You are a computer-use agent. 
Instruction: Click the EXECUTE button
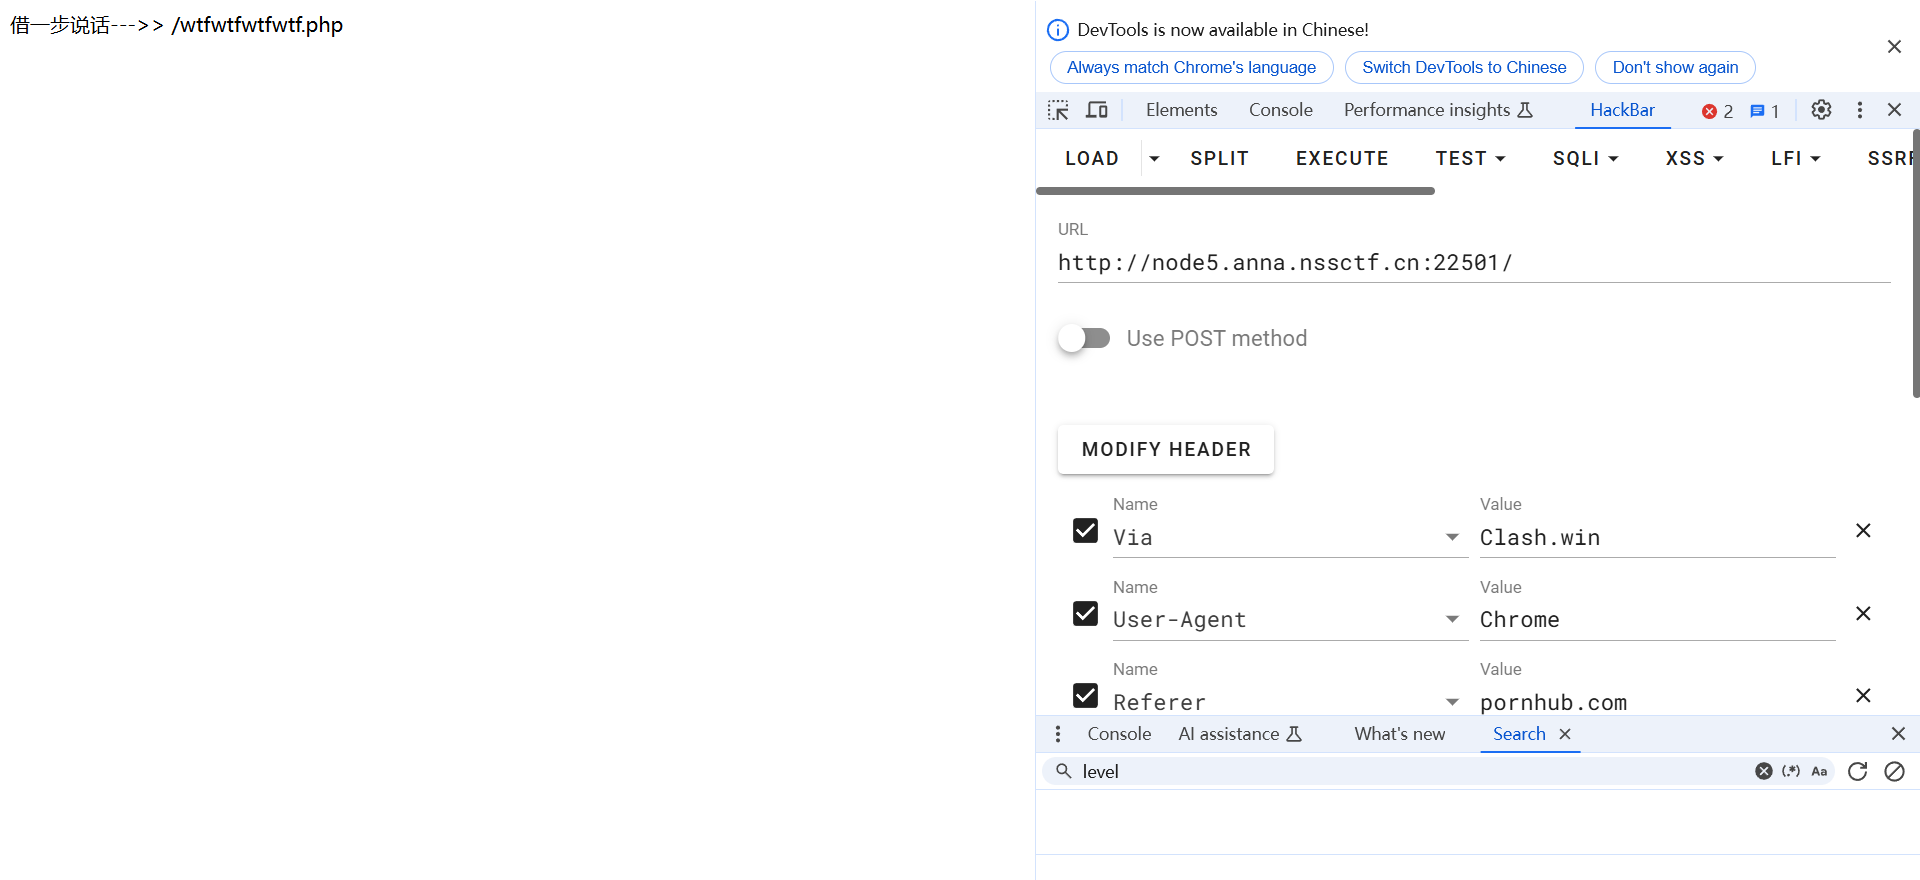point(1342,158)
